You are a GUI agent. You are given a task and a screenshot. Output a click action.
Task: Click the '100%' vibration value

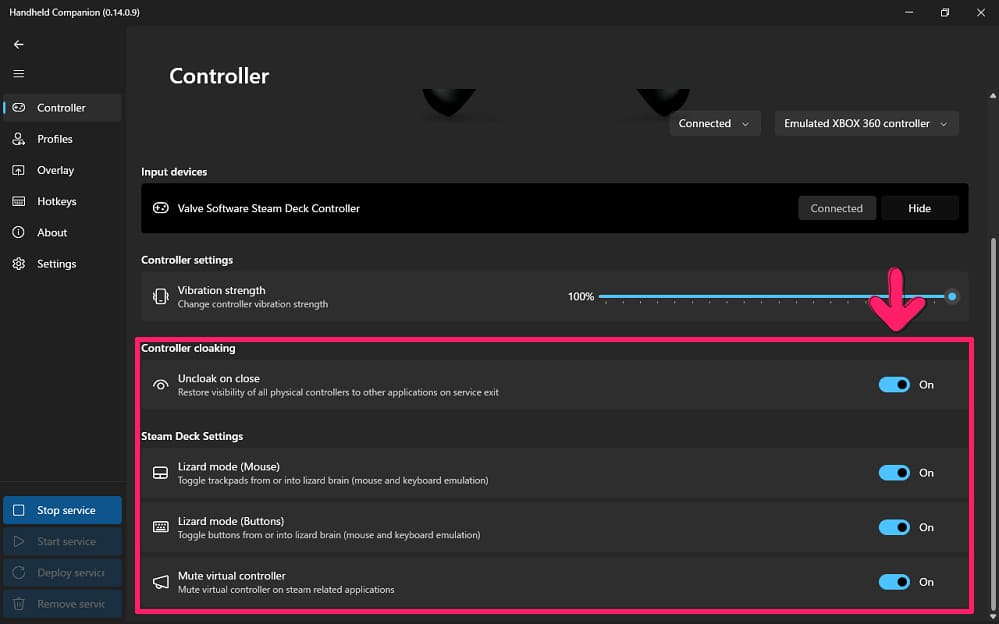[581, 296]
